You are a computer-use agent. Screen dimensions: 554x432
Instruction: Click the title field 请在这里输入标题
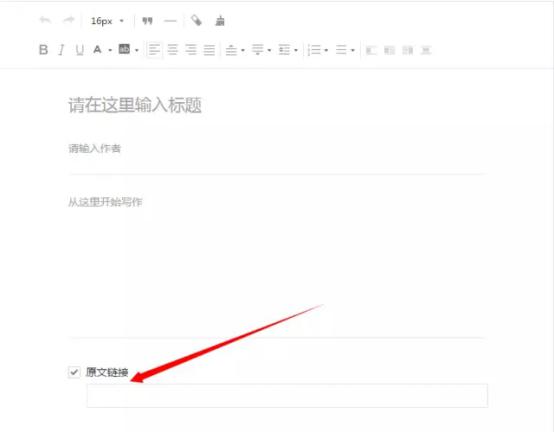pos(135,105)
